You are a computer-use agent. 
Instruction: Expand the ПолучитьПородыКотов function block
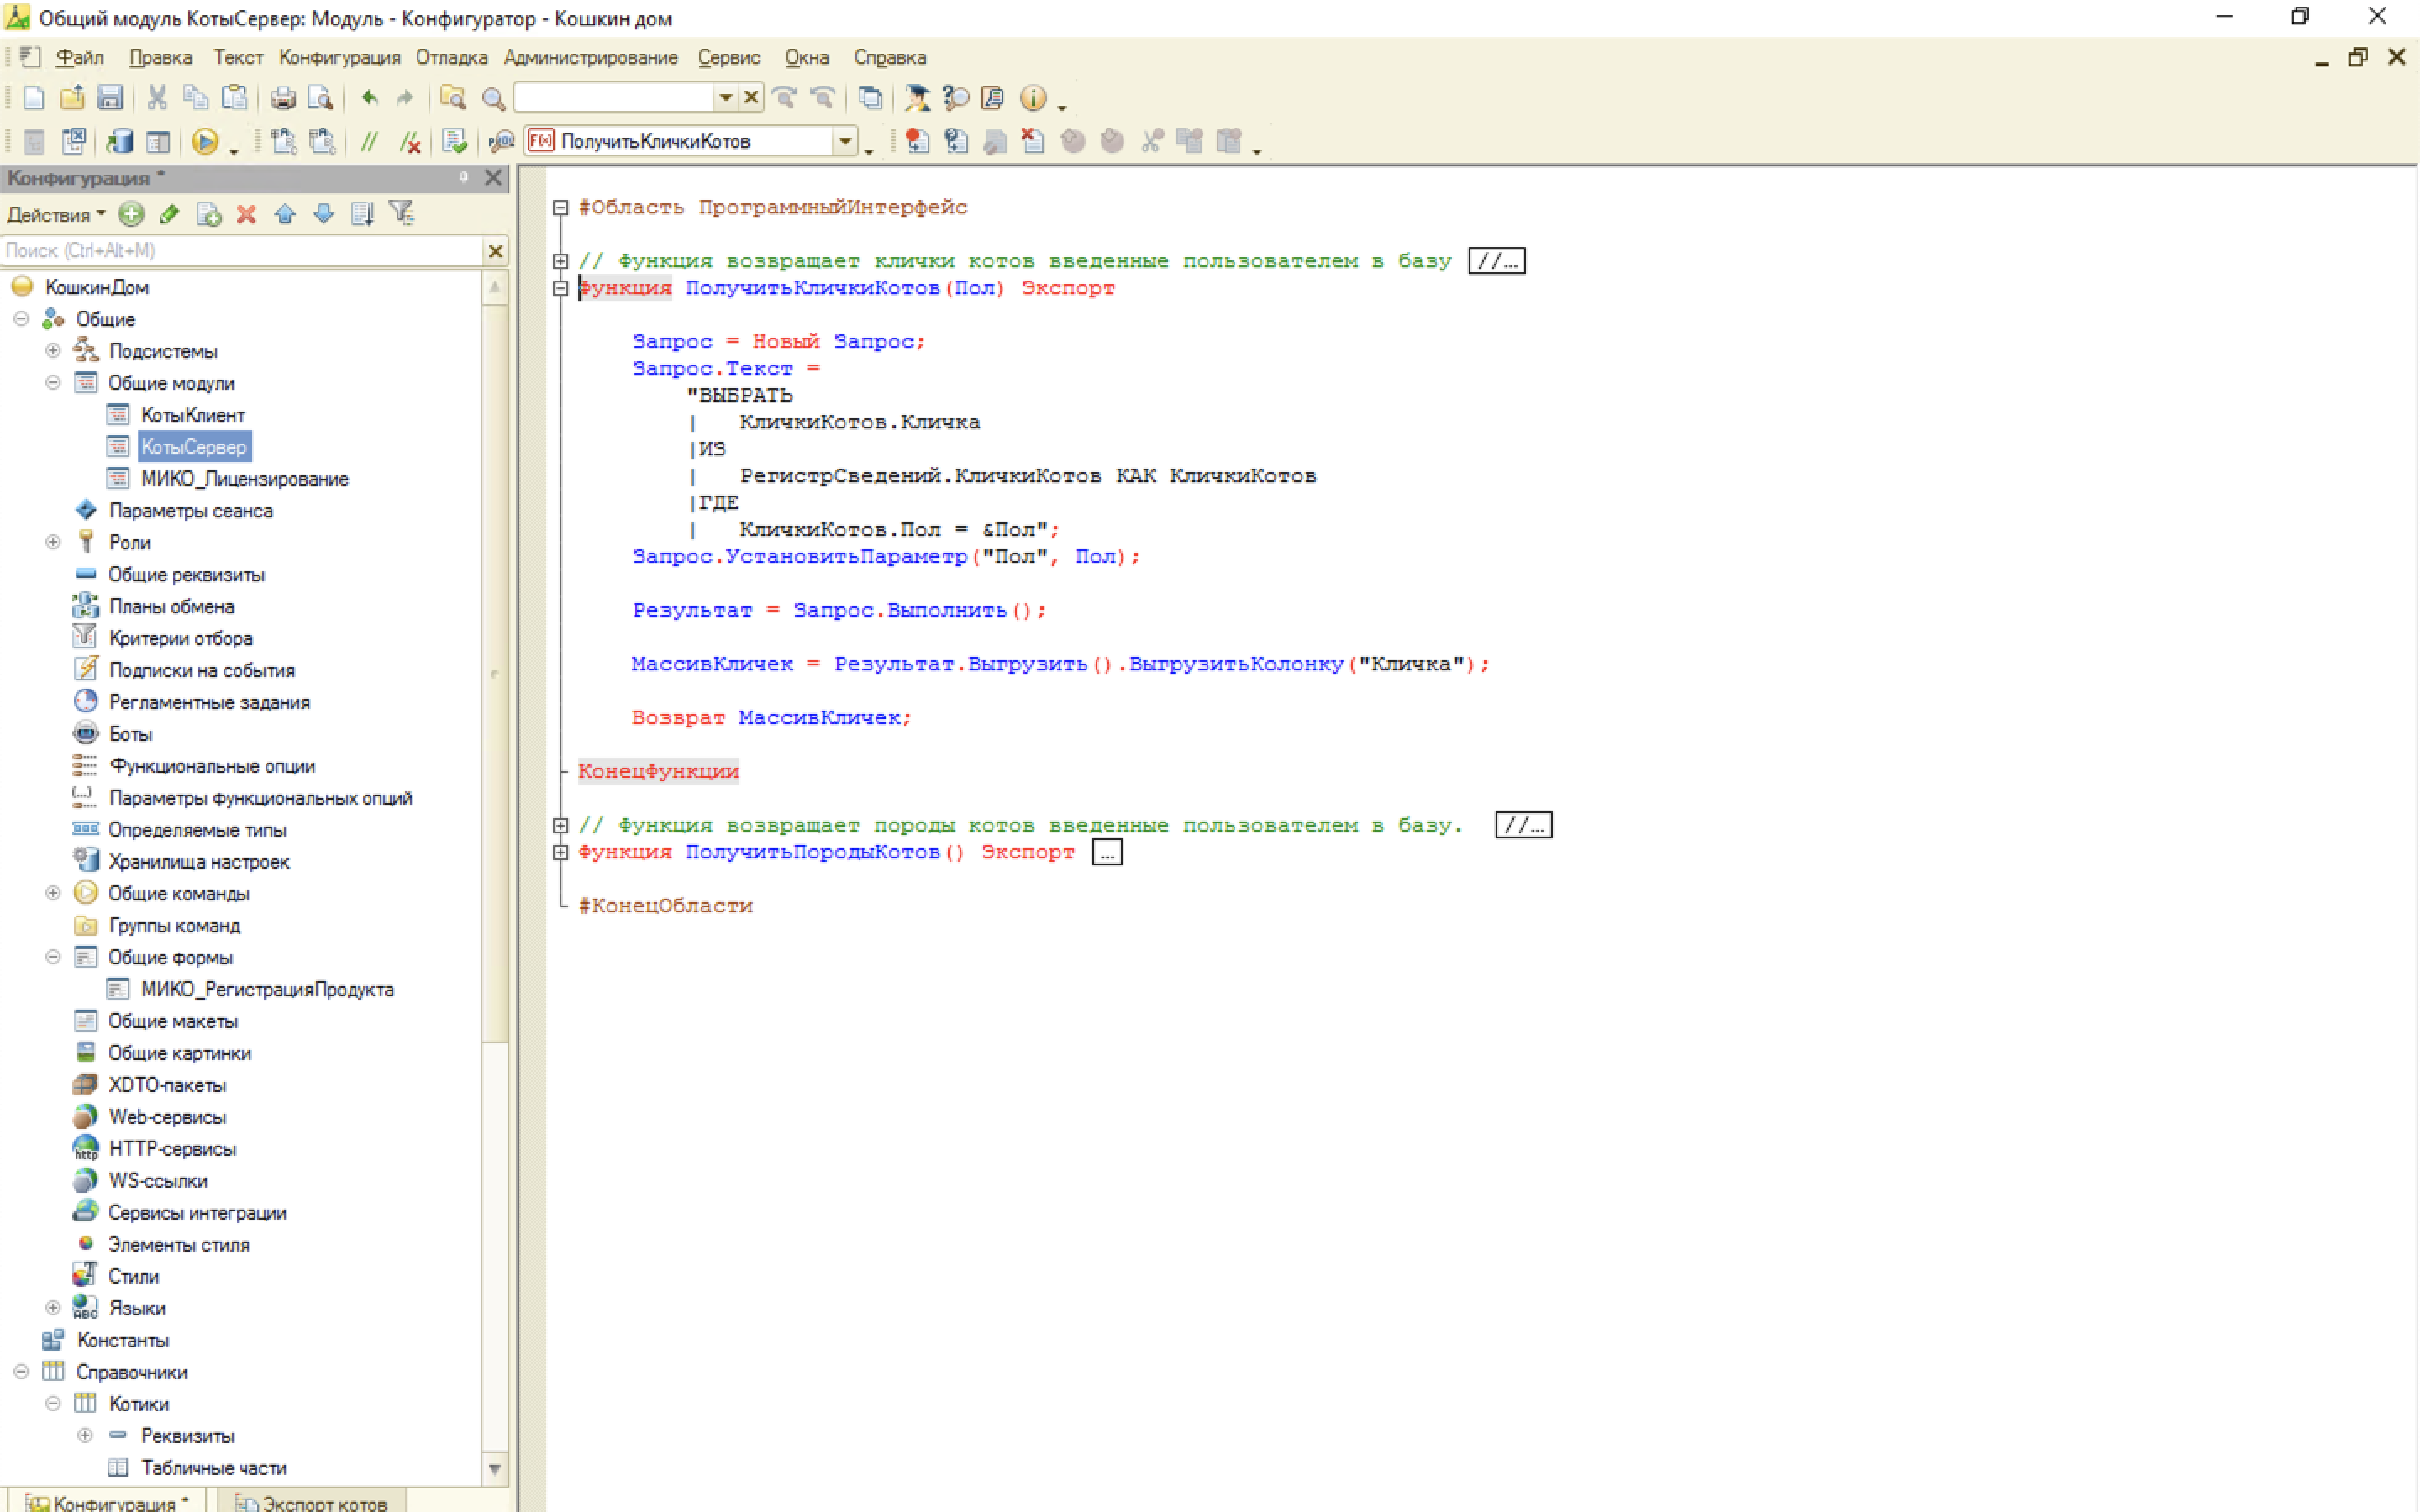(560, 852)
